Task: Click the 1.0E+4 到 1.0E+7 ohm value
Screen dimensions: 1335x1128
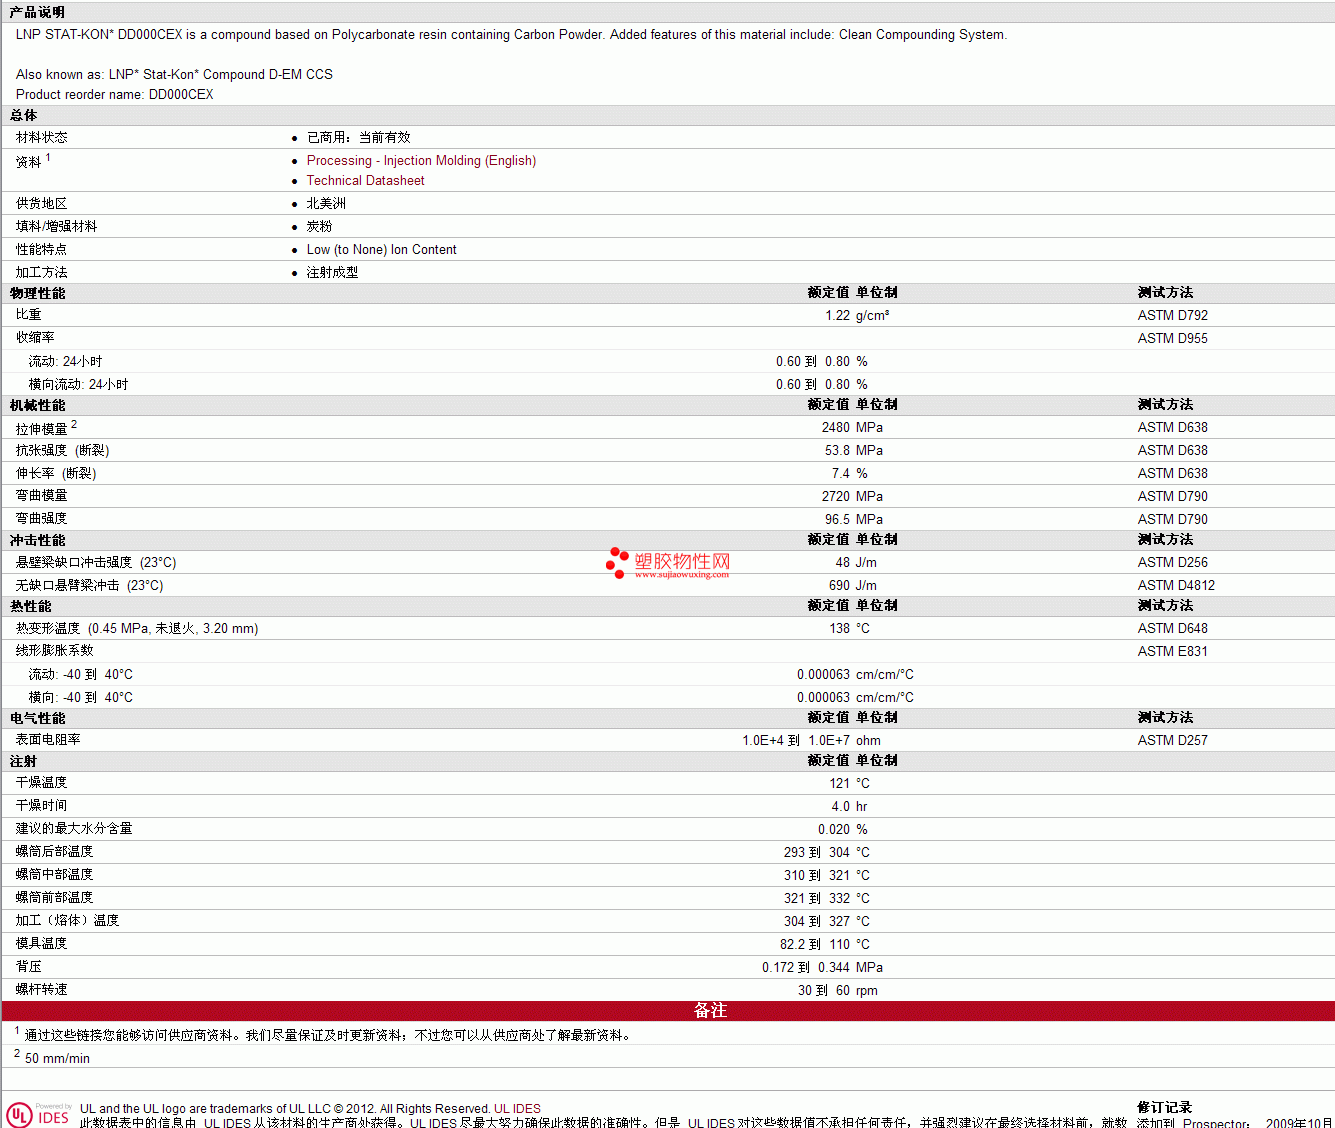Action: coord(812,741)
